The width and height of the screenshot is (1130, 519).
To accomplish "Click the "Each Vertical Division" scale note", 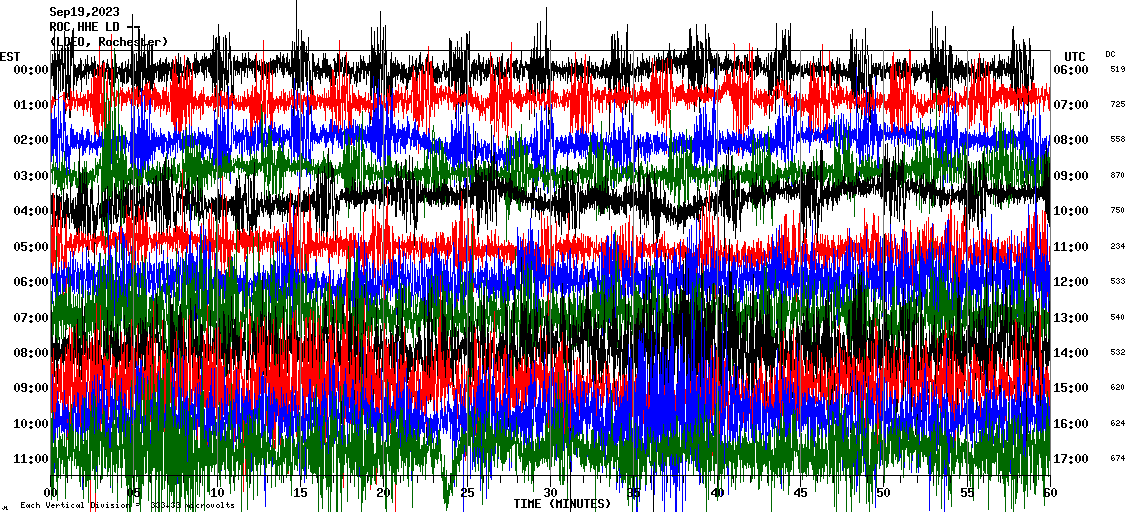I will (127, 505).
